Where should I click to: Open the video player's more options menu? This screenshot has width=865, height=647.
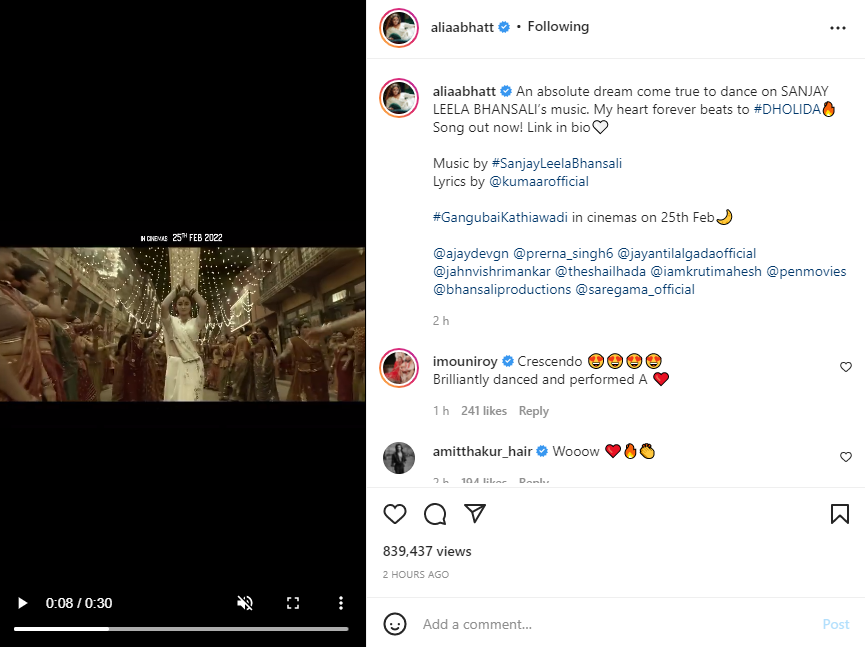coord(341,603)
